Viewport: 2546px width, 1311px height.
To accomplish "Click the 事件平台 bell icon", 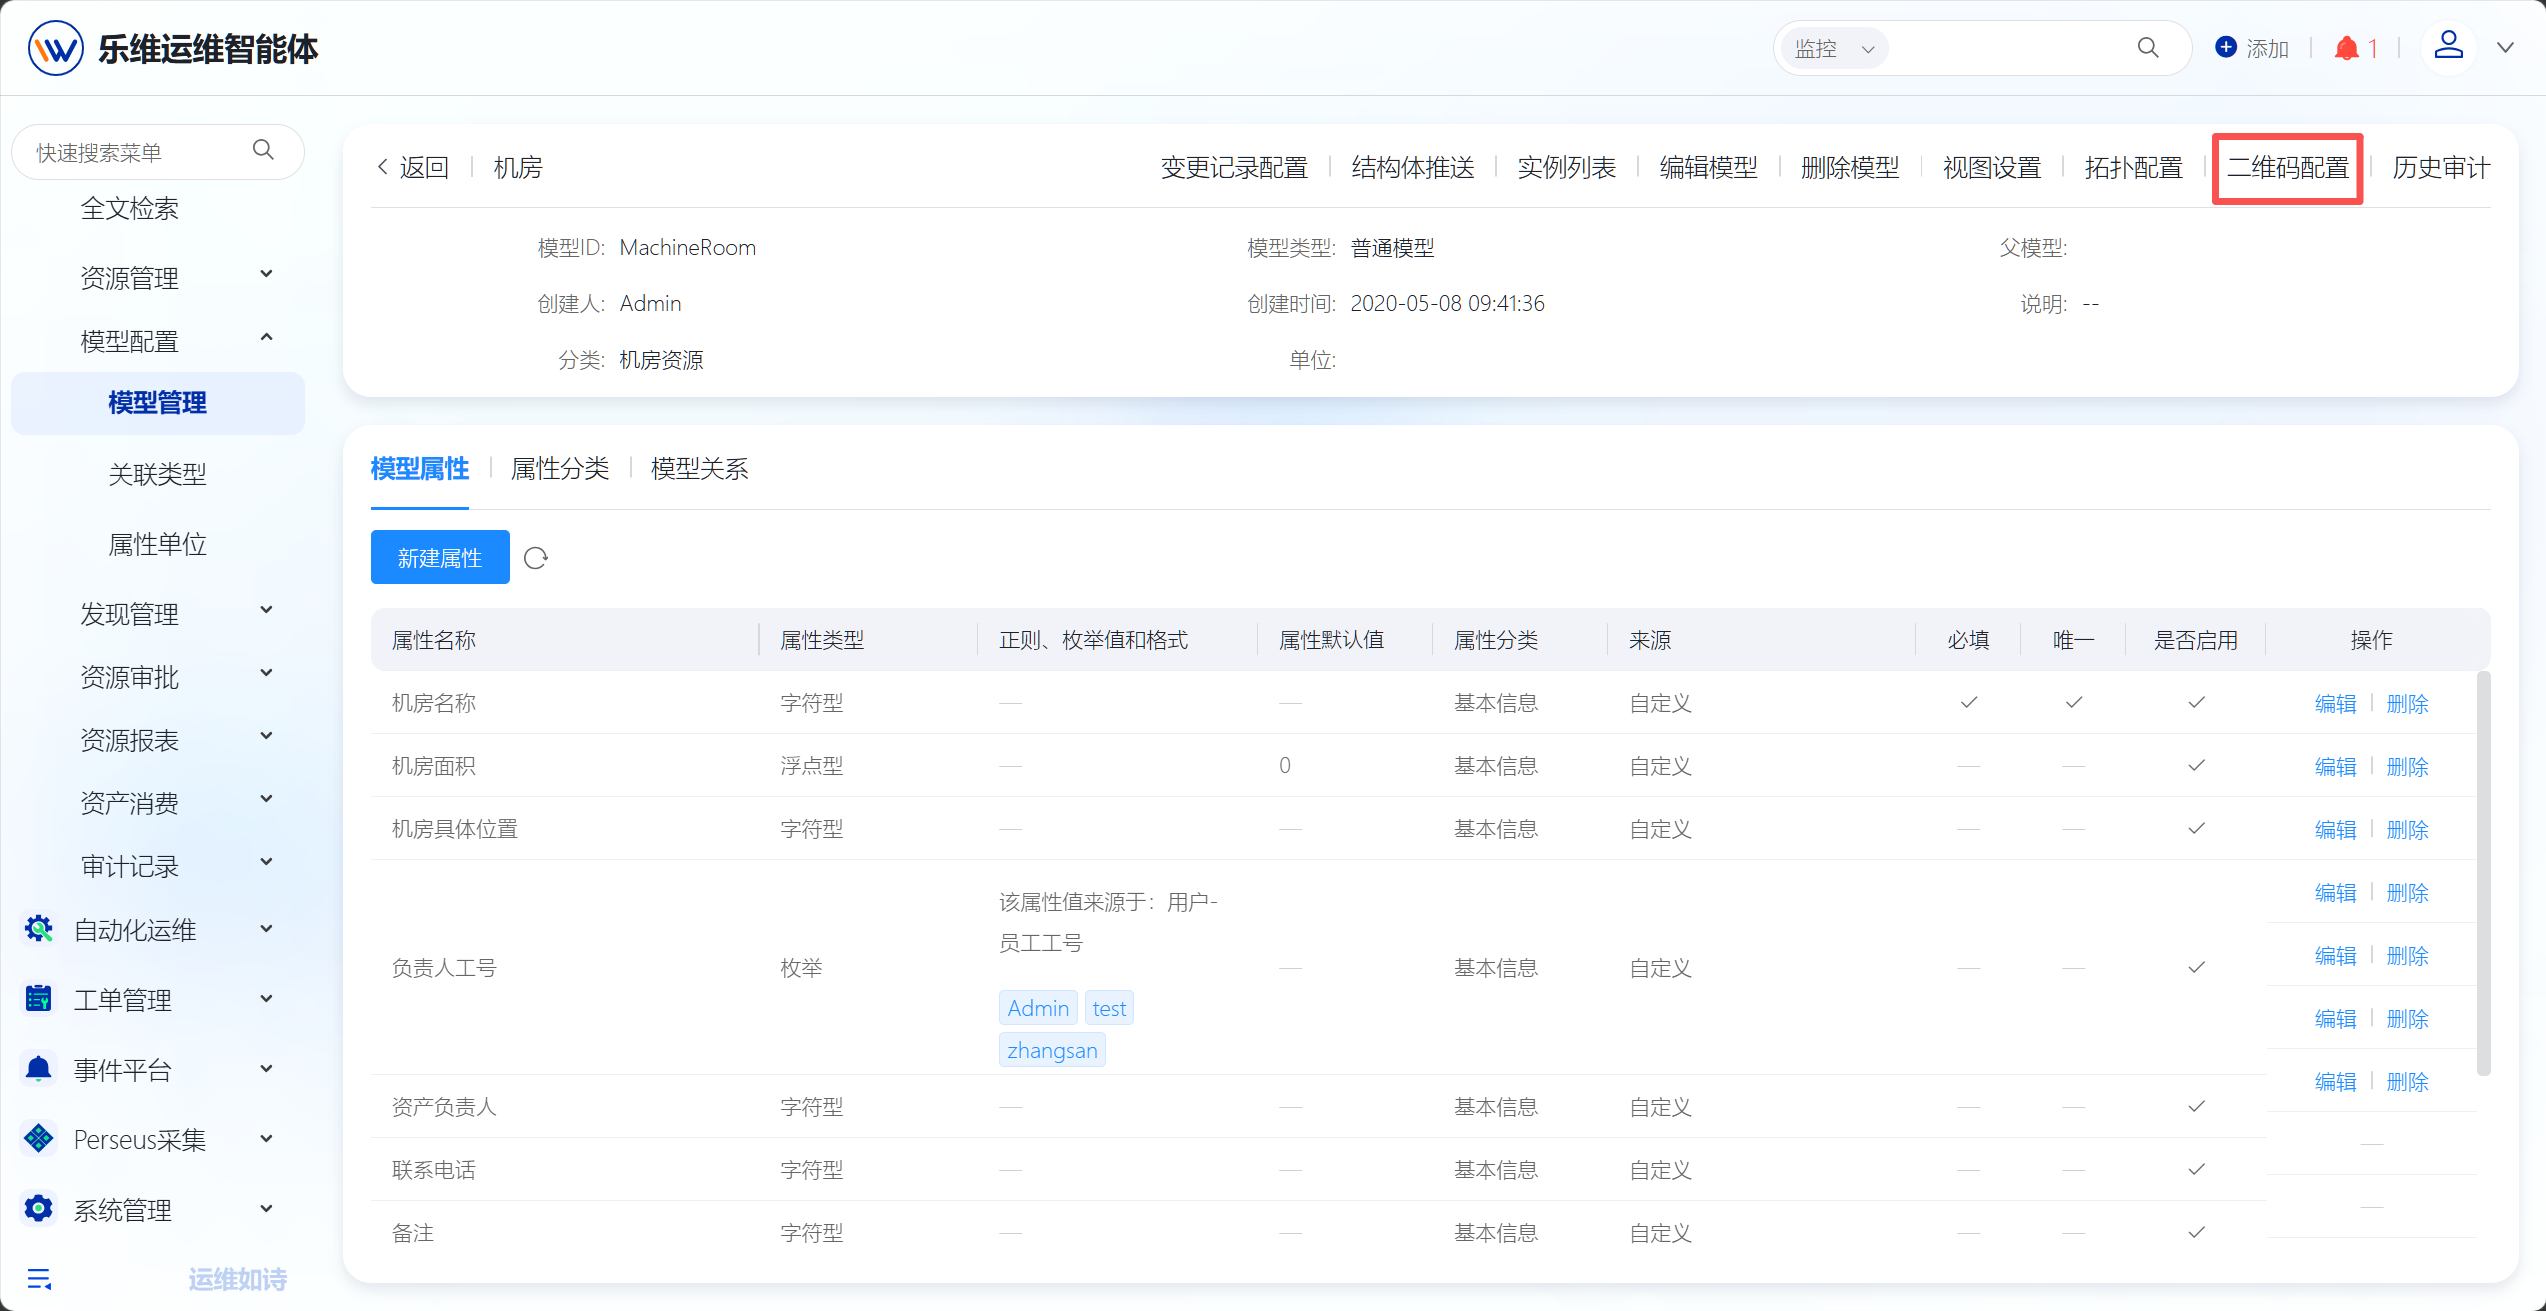I will click(x=39, y=1068).
